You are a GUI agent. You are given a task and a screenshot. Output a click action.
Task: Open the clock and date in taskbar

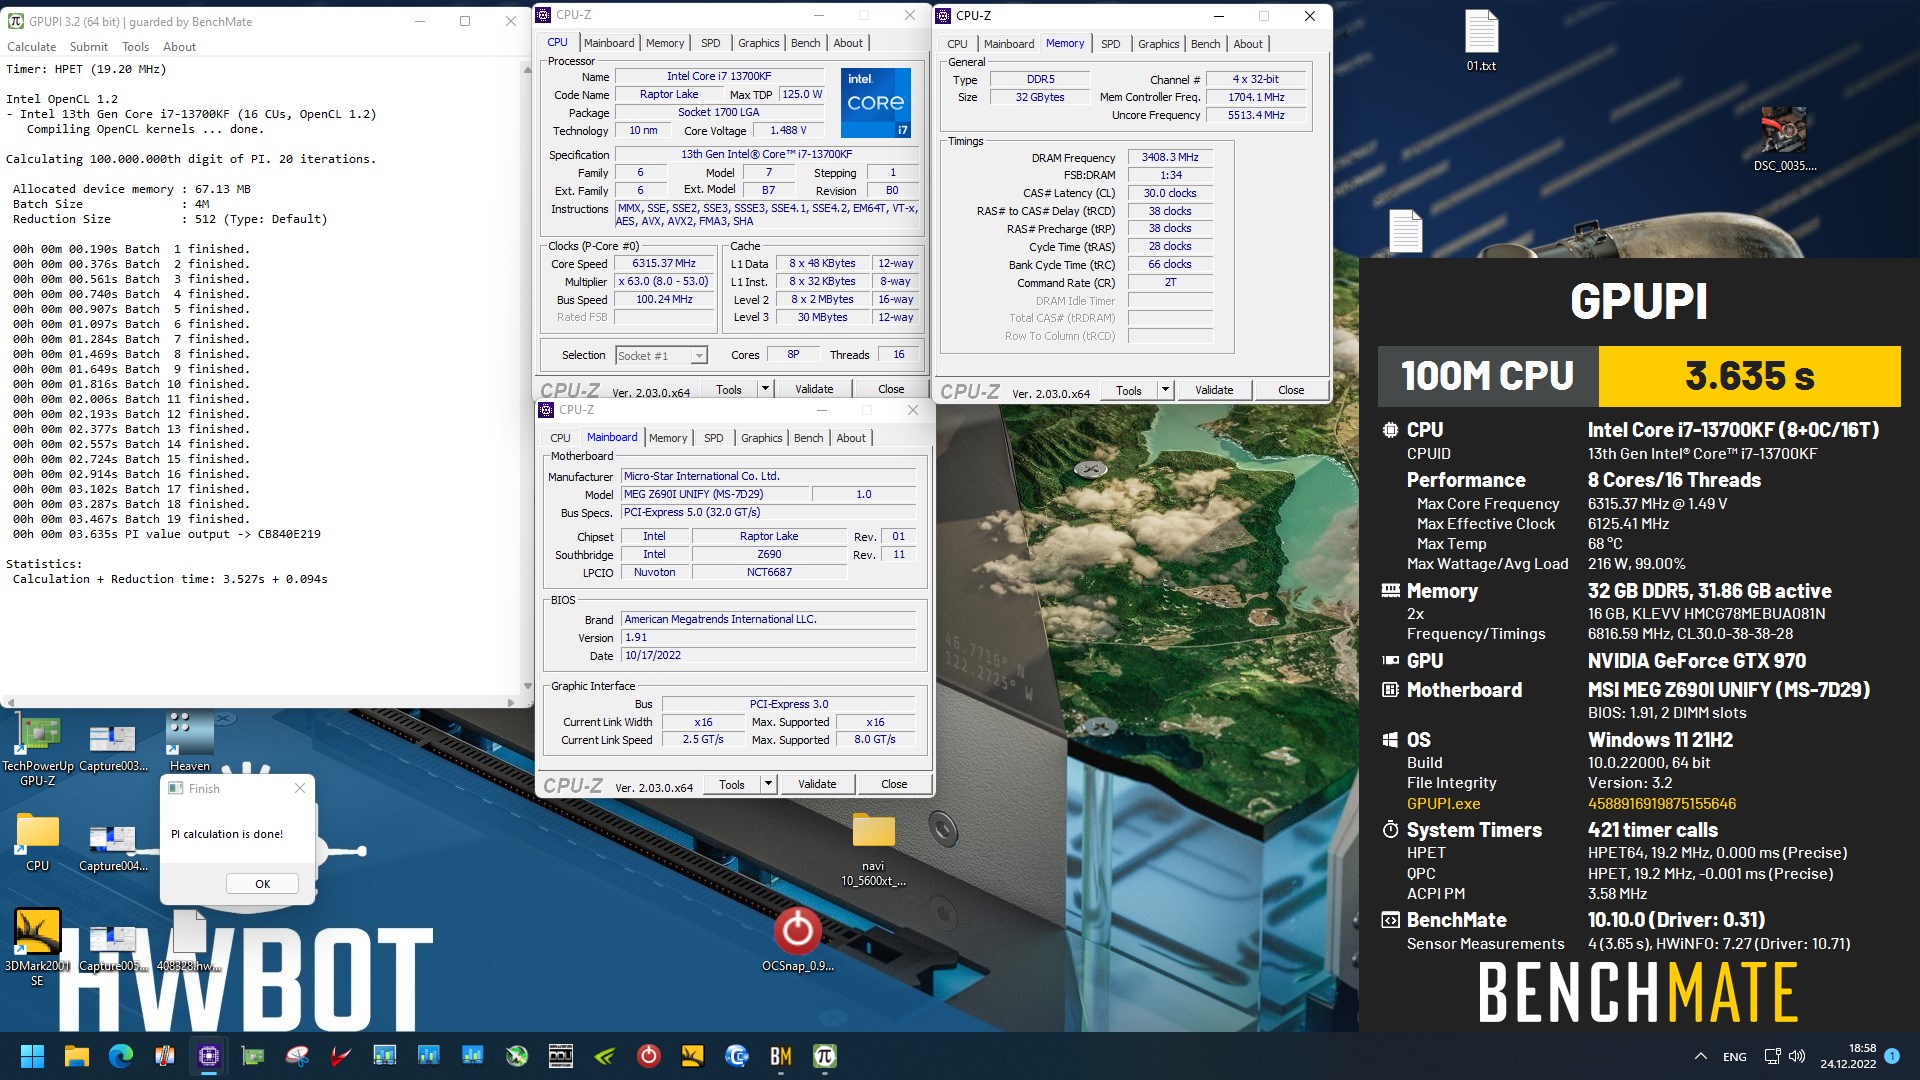coord(1848,1056)
